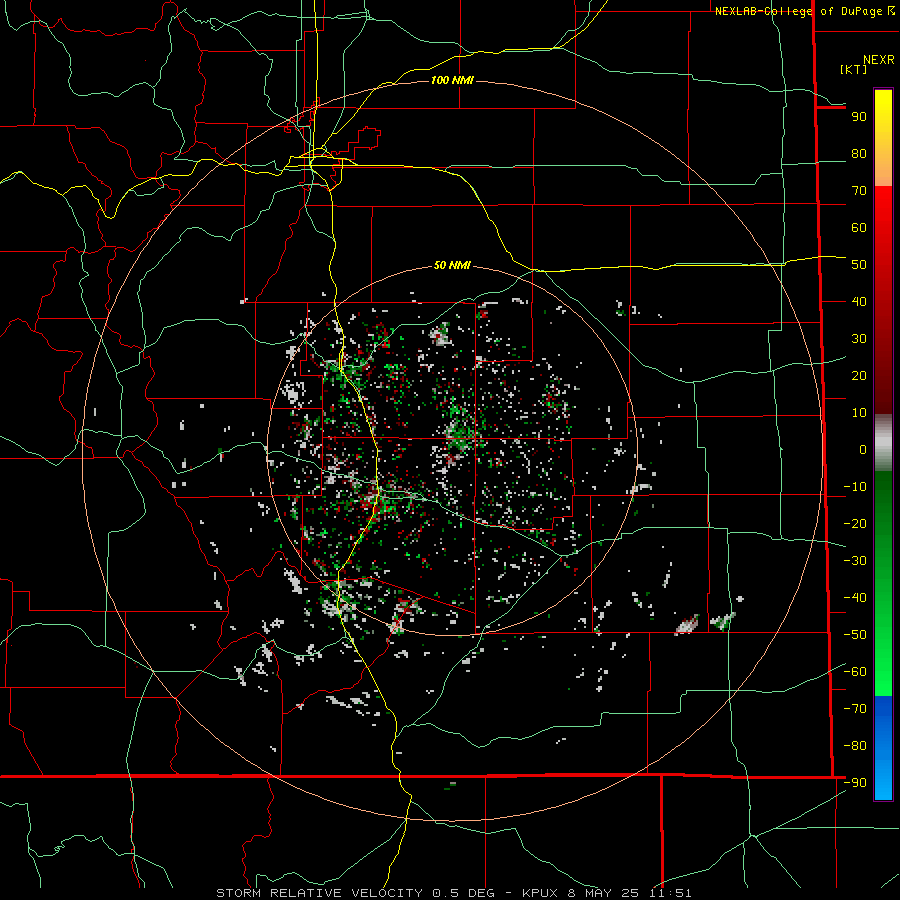This screenshot has width=900, height=900.
Task: Click the 50 value on velocity scale
Action: click(x=859, y=265)
